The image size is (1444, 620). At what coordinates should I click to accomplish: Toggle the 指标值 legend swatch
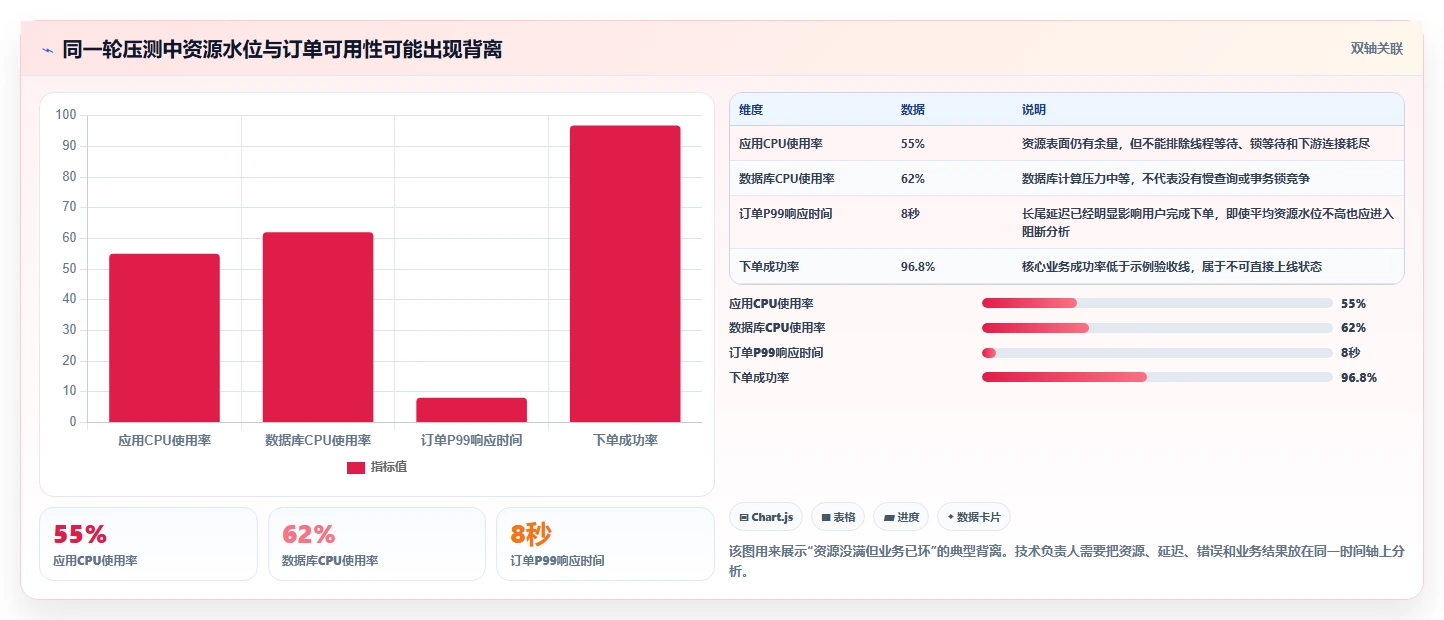[356, 468]
